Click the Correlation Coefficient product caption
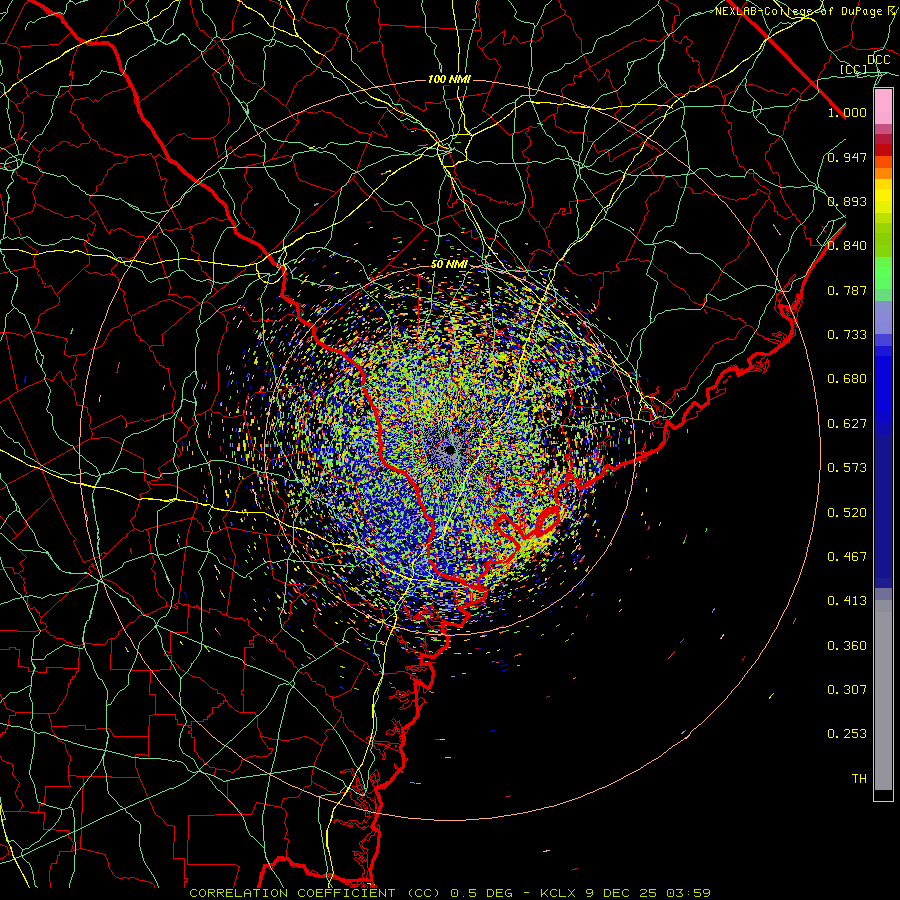Screen dimensions: 900x900 (450, 893)
